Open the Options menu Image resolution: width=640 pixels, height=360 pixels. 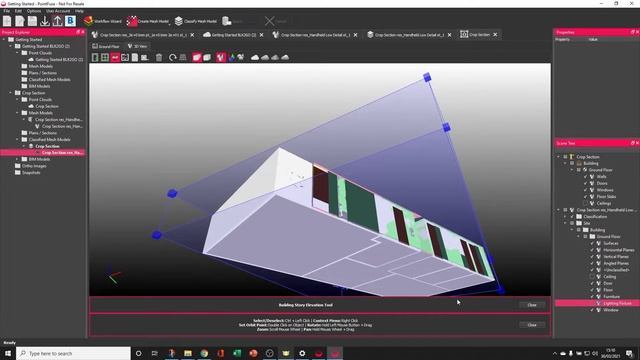(34, 11)
